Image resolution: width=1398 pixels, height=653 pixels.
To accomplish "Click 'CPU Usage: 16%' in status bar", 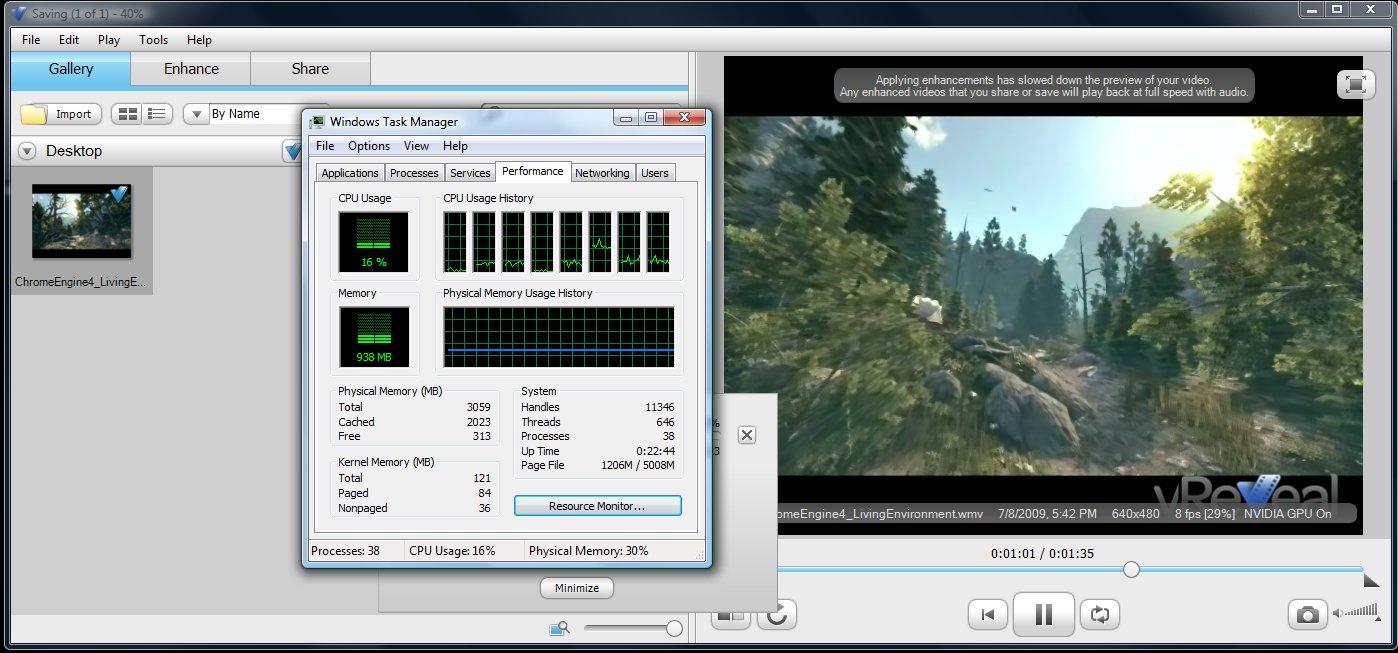I will click(x=452, y=551).
